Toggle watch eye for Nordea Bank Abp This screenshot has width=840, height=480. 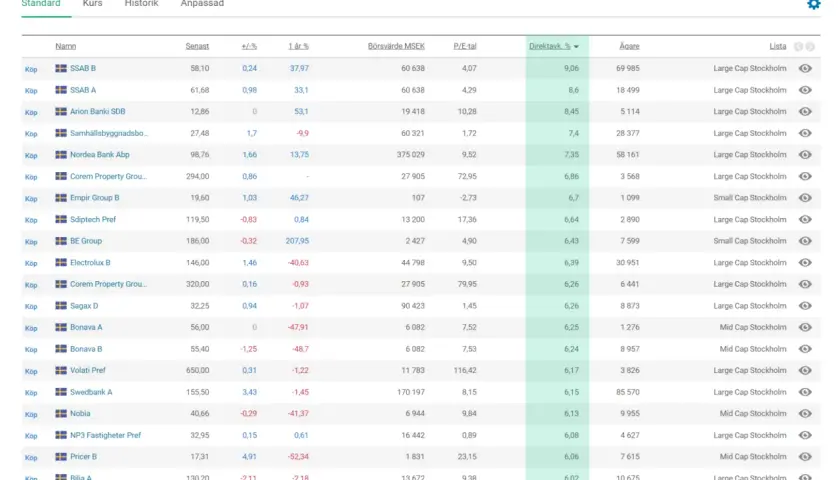805,154
